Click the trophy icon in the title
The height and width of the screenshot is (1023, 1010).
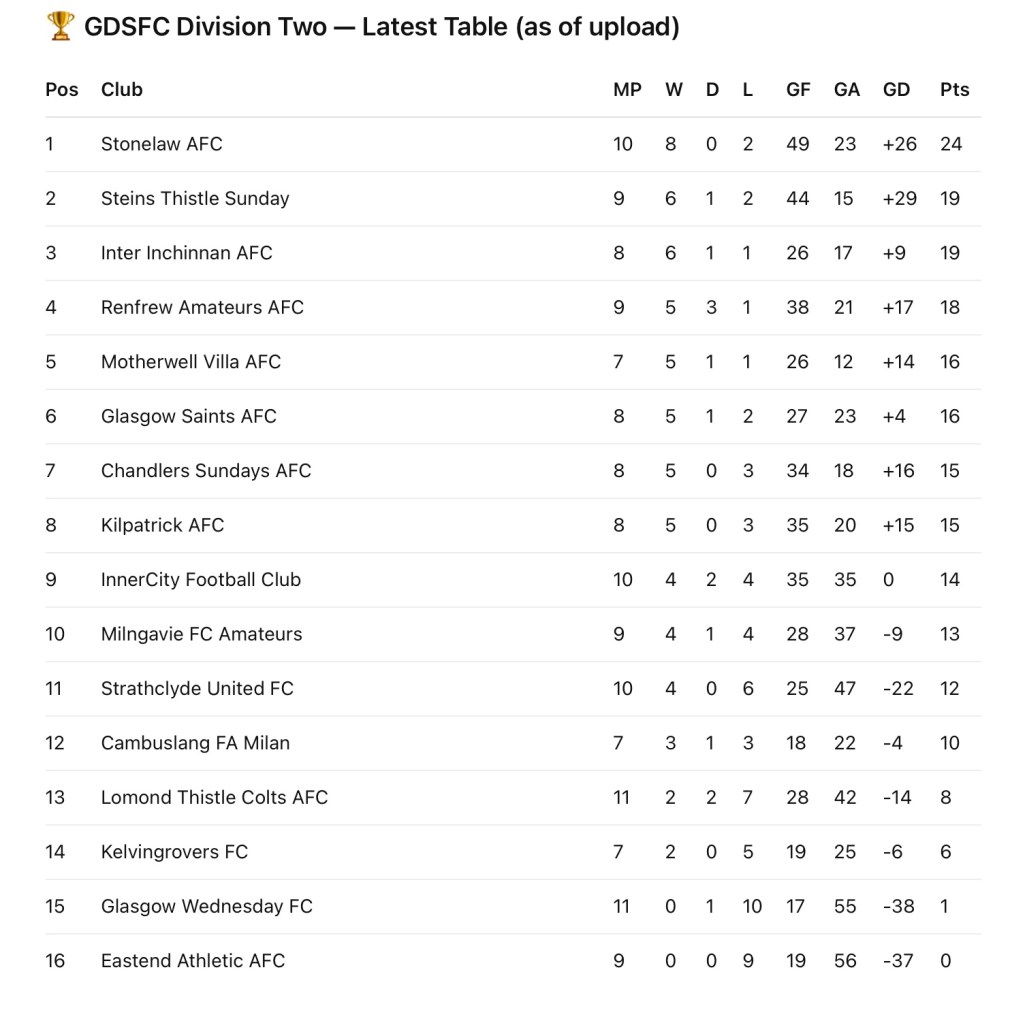[x=60, y=28]
